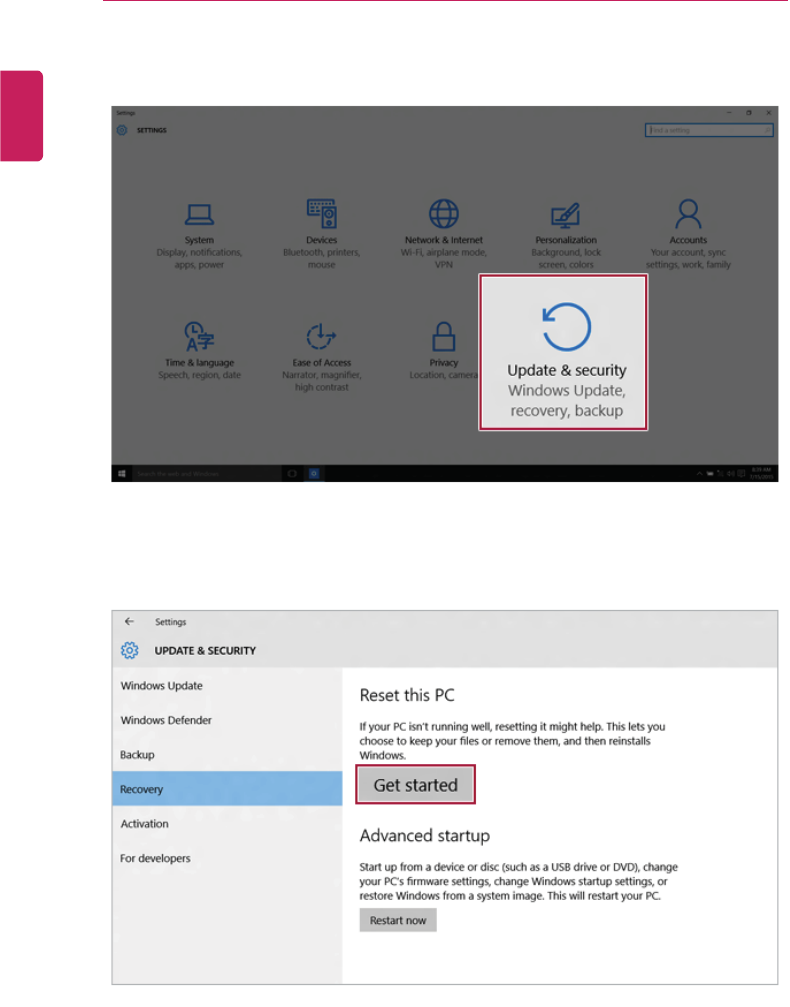
Task: Click 'Narrator, magnifier, high contrast' description
Action: tap(322, 381)
